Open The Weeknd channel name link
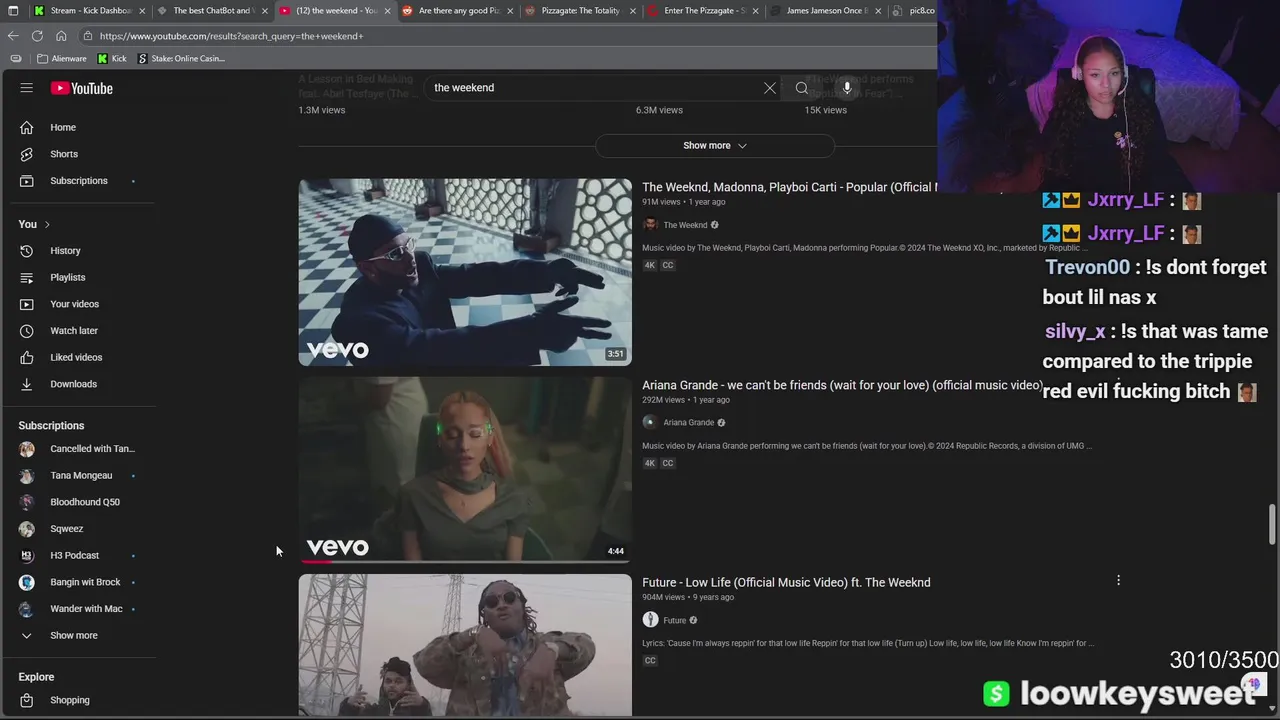This screenshot has height=720, width=1280. coord(685,225)
